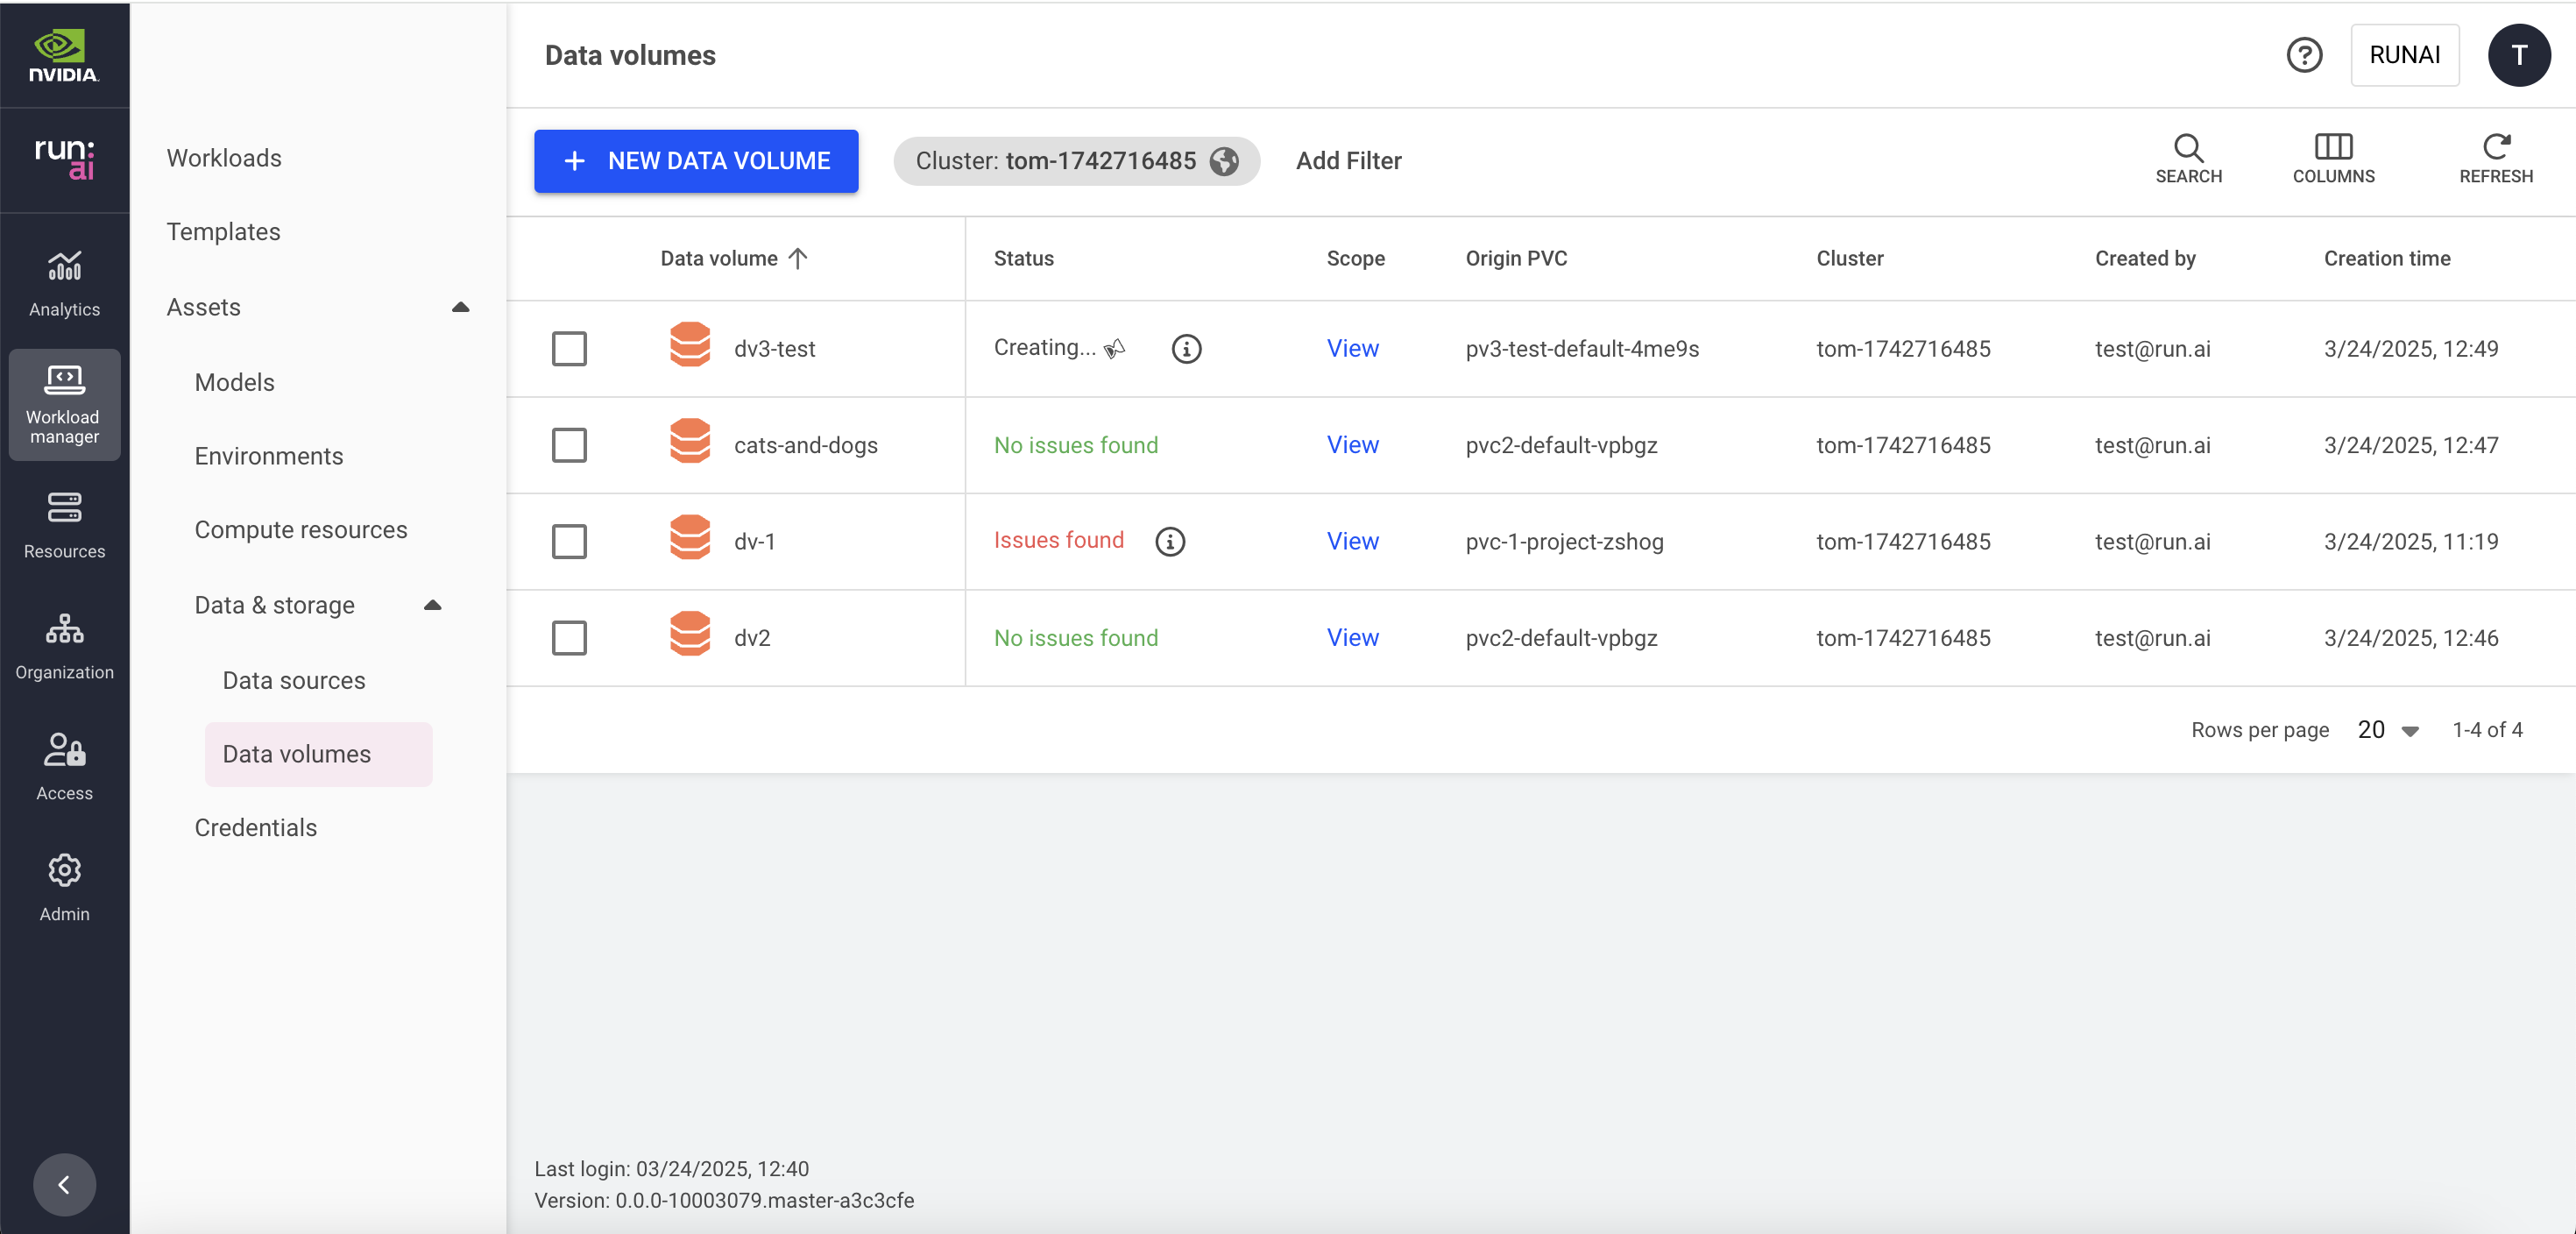
Task: Tick the dv2 row checkbox
Action: point(569,638)
